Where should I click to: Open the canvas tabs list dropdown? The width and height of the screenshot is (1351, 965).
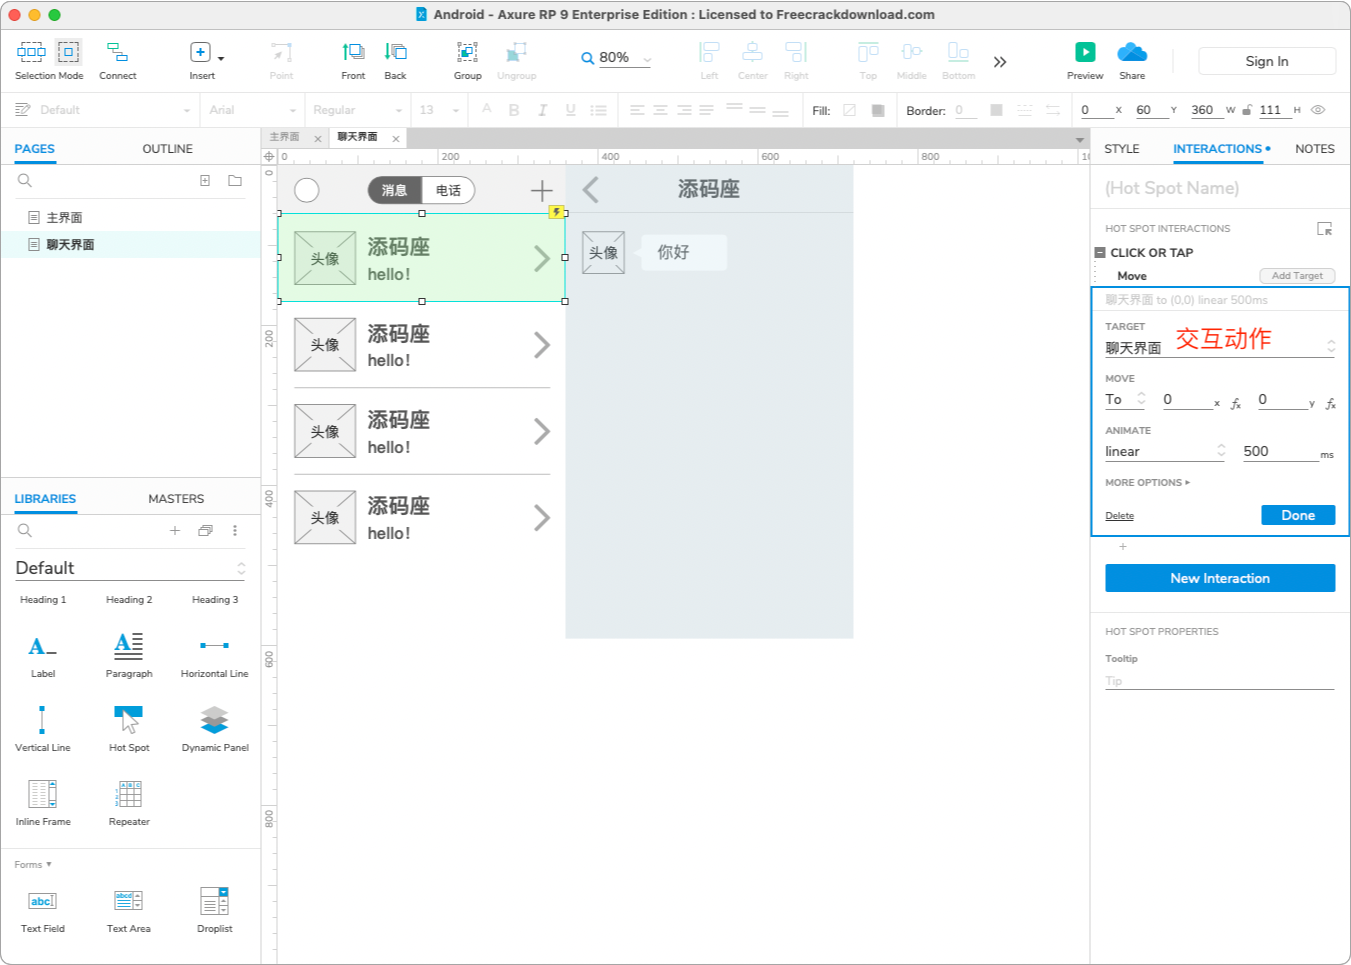click(1080, 139)
